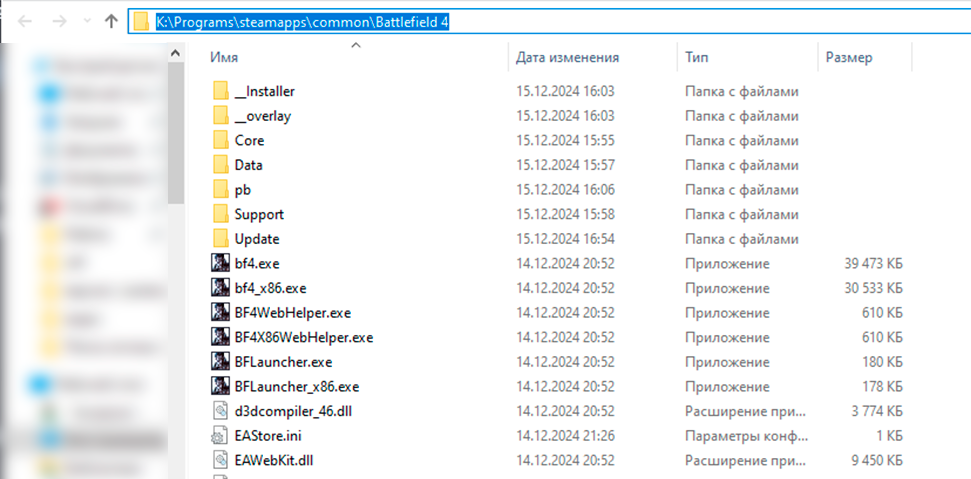Click the BFLauncher_x86.exe icon
This screenshot has height=479, width=971.
pyautogui.click(x=220, y=387)
